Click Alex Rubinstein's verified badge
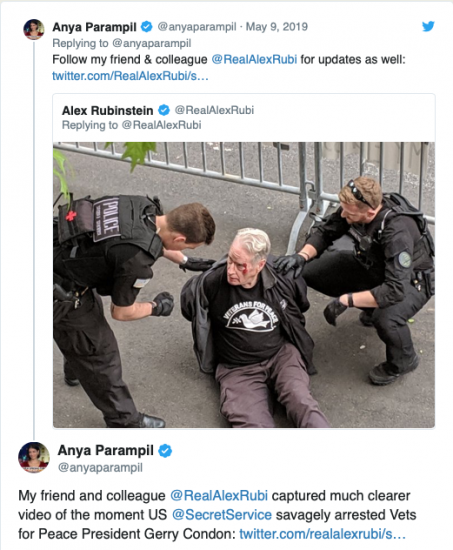The height and width of the screenshot is (550, 453). click(x=164, y=110)
